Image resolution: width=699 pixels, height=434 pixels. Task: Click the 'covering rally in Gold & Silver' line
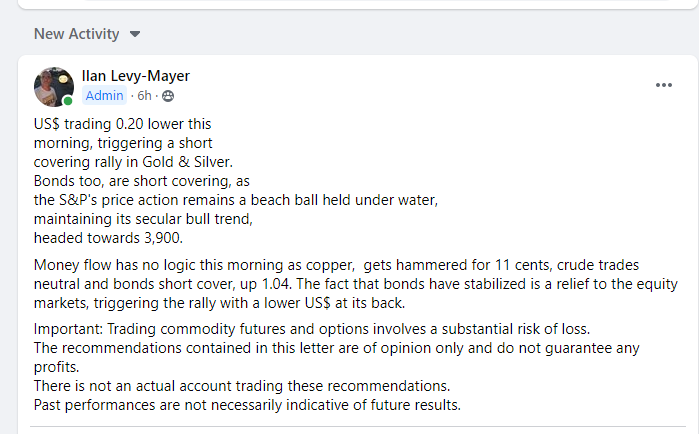coord(133,162)
